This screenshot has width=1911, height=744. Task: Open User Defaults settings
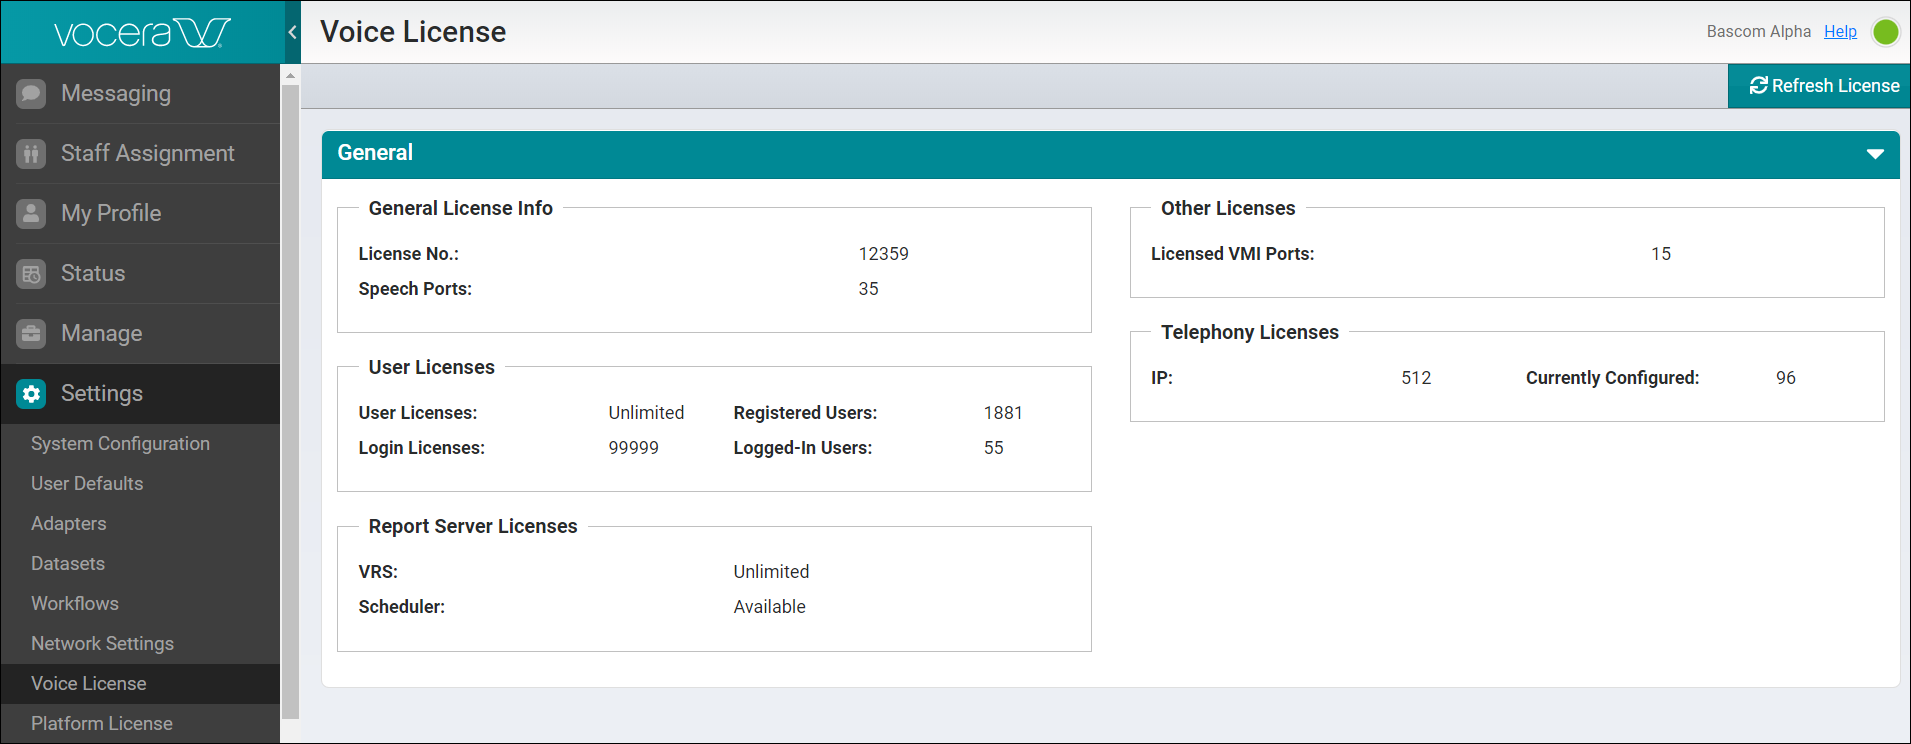tap(87, 484)
